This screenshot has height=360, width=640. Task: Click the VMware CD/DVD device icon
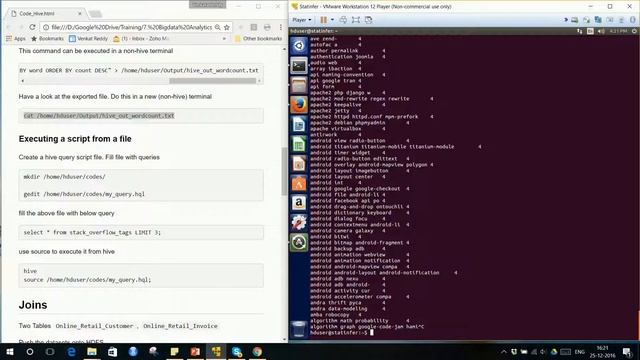point(587,20)
